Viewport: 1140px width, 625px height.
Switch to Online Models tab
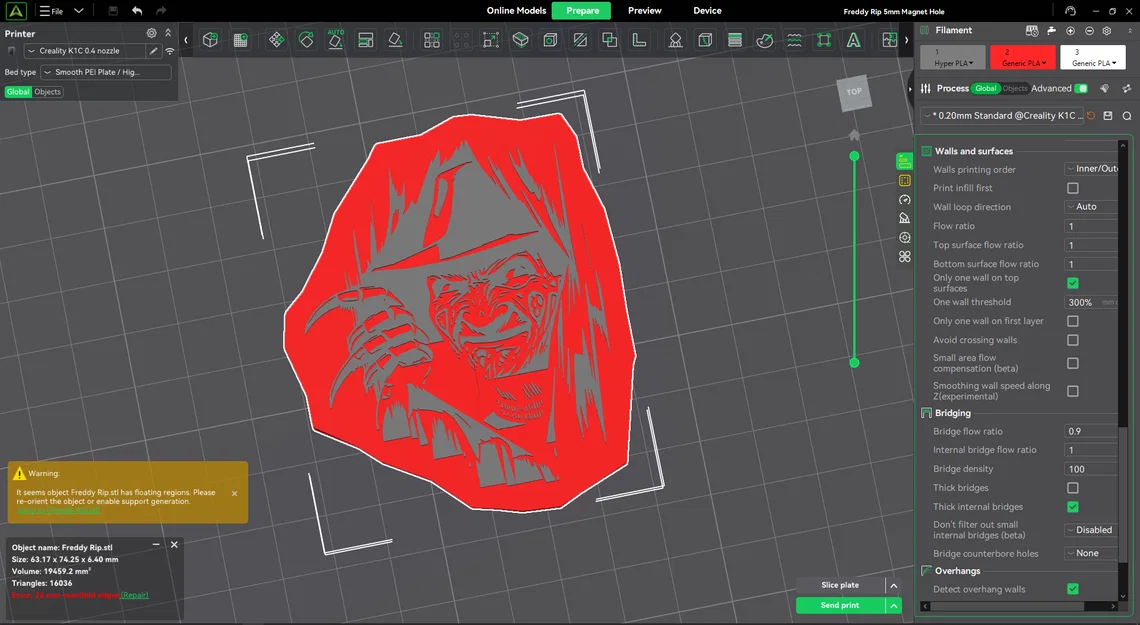click(x=516, y=11)
